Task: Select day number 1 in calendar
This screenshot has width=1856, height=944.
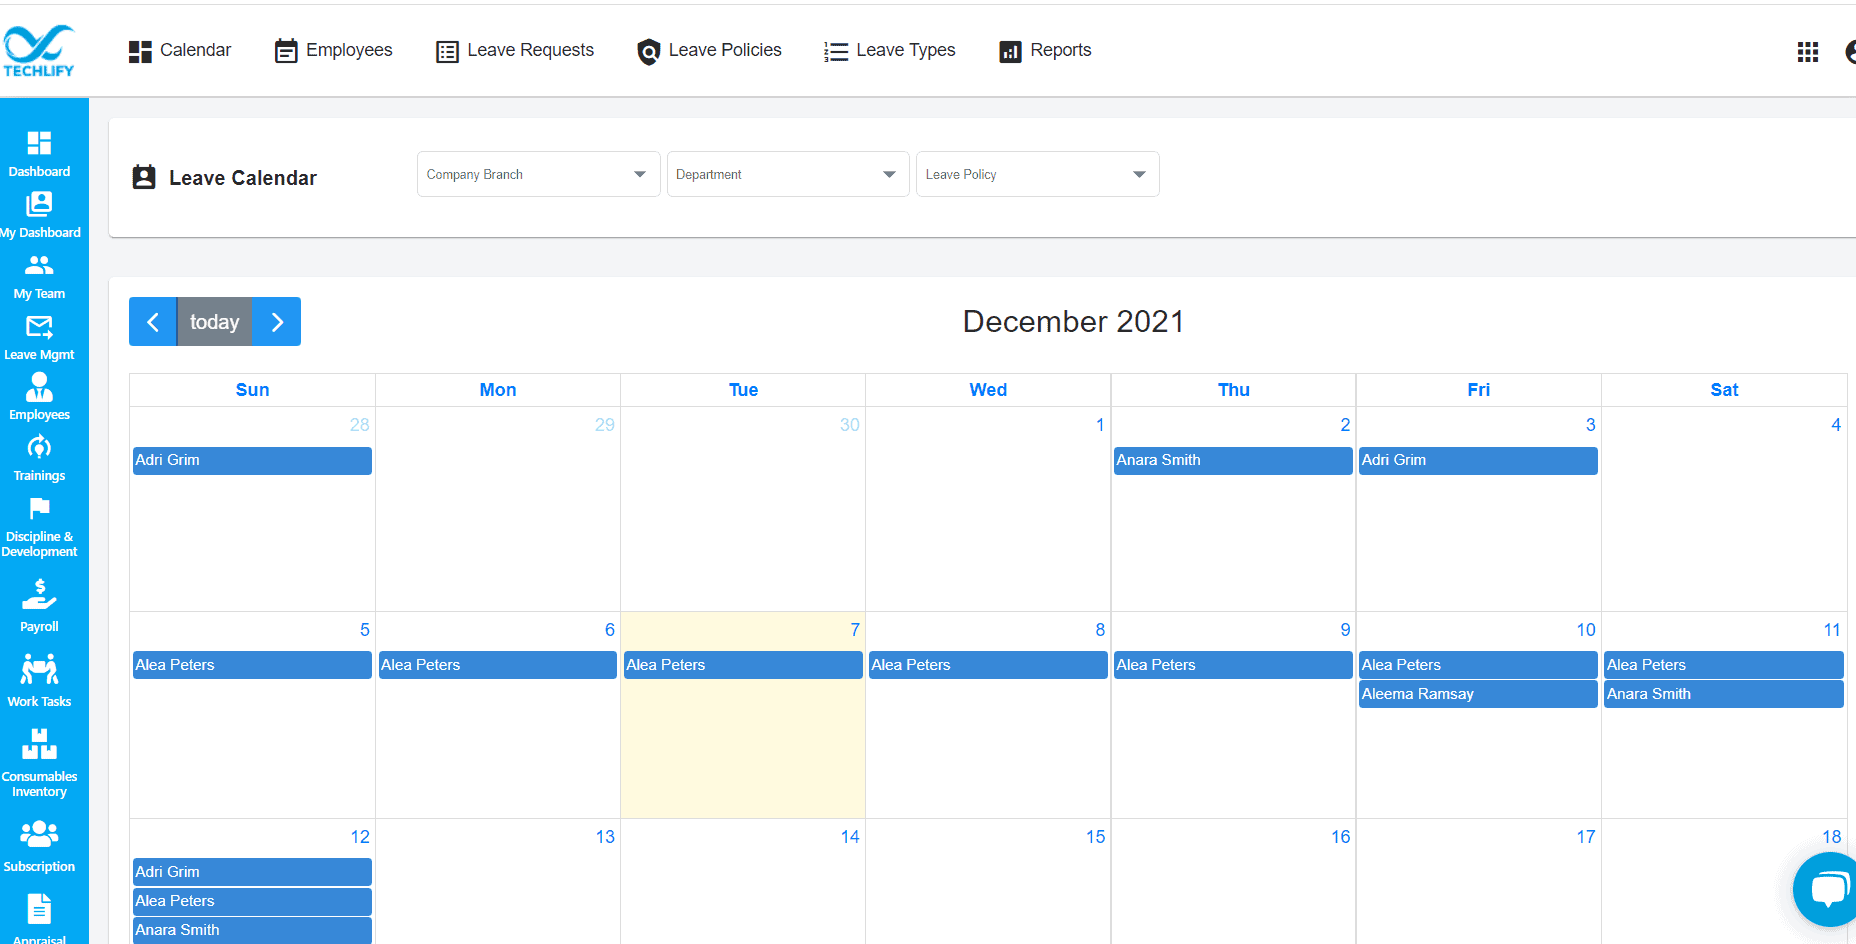Action: [x=1100, y=425]
